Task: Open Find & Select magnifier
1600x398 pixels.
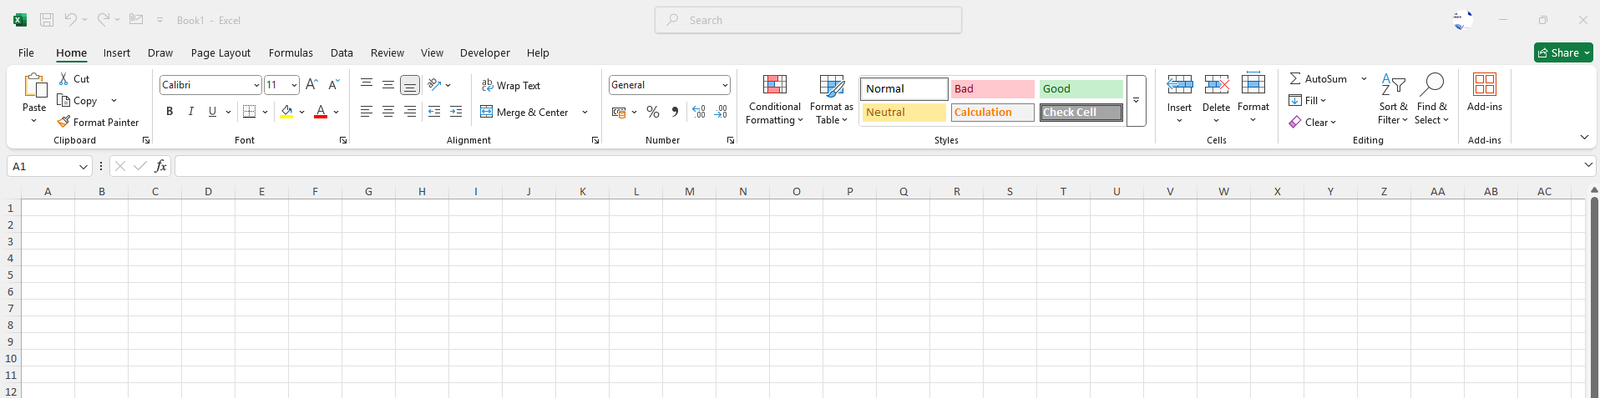Action: coord(1431,99)
